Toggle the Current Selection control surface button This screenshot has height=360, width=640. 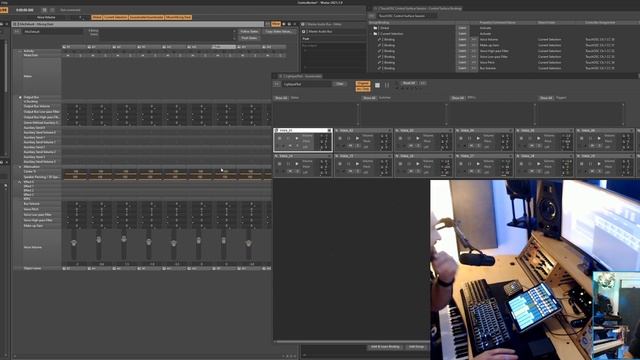tap(115, 17)
